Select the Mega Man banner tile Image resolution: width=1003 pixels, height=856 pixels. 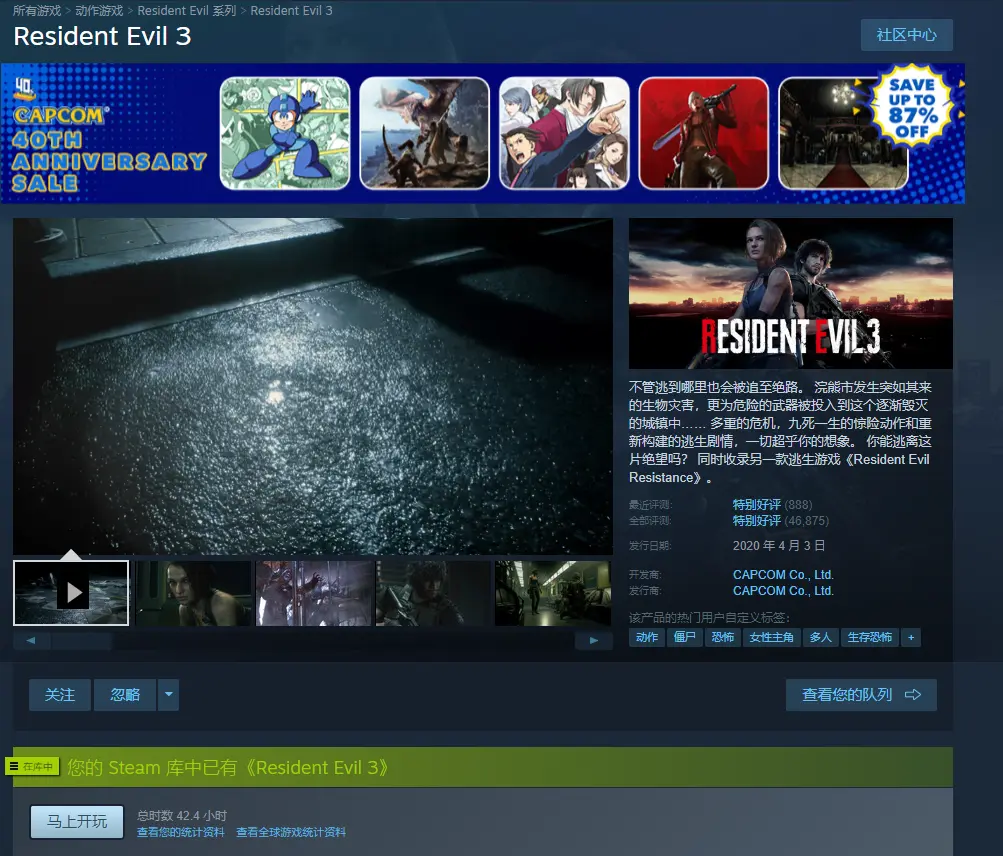click(x=285, y=133)
